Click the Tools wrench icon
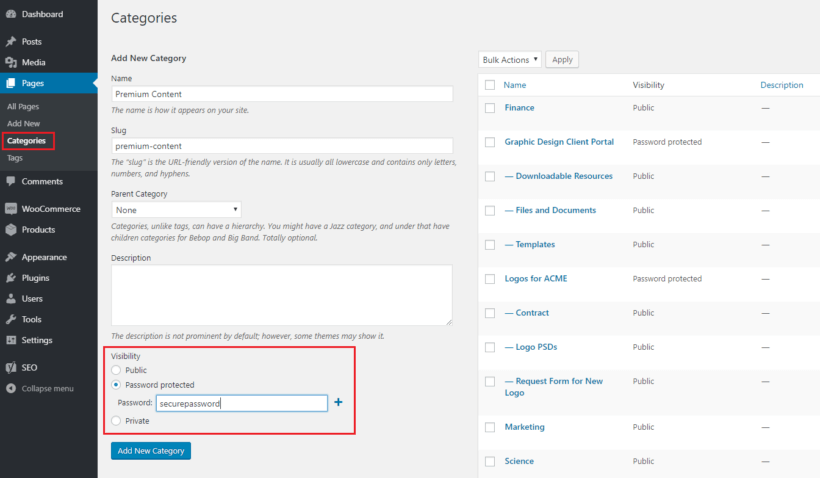This screenshot has height=478, width=820. click(x=11, y=319)
